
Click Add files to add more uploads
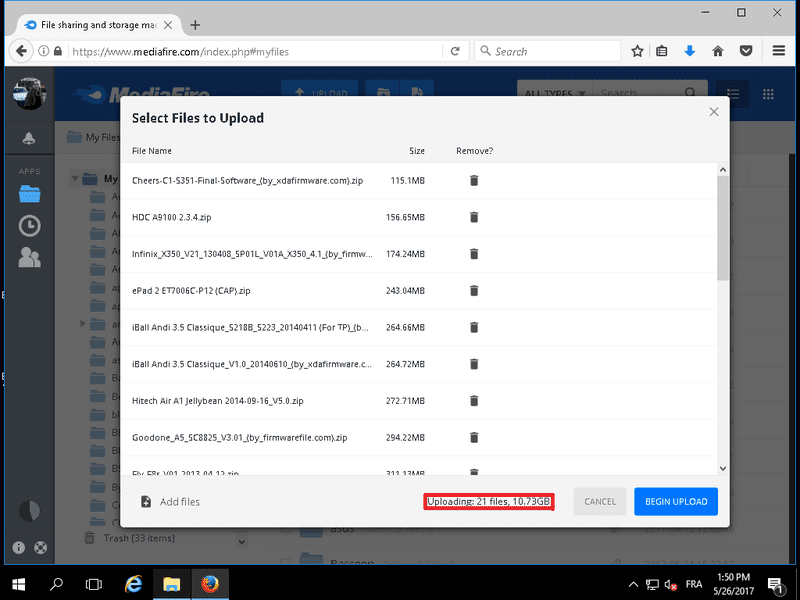(x=170, y=502)
